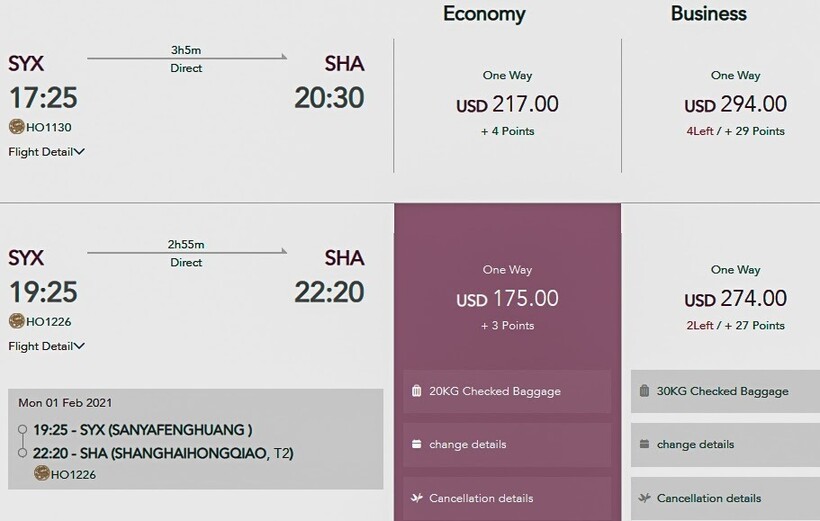Viewport: 820px width, 521px height.
Task: Collapse Flight Detail for the 19:25 flight
Action: pos(46,346)
